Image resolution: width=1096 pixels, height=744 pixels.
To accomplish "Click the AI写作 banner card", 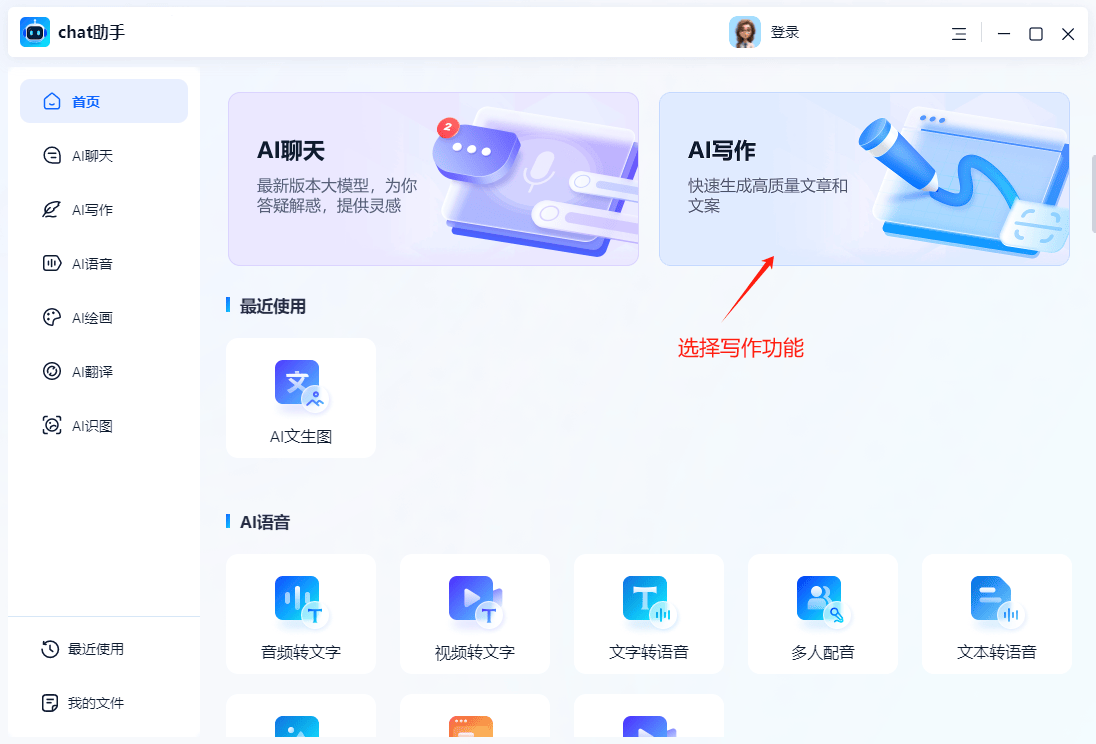I will [864, 179].
